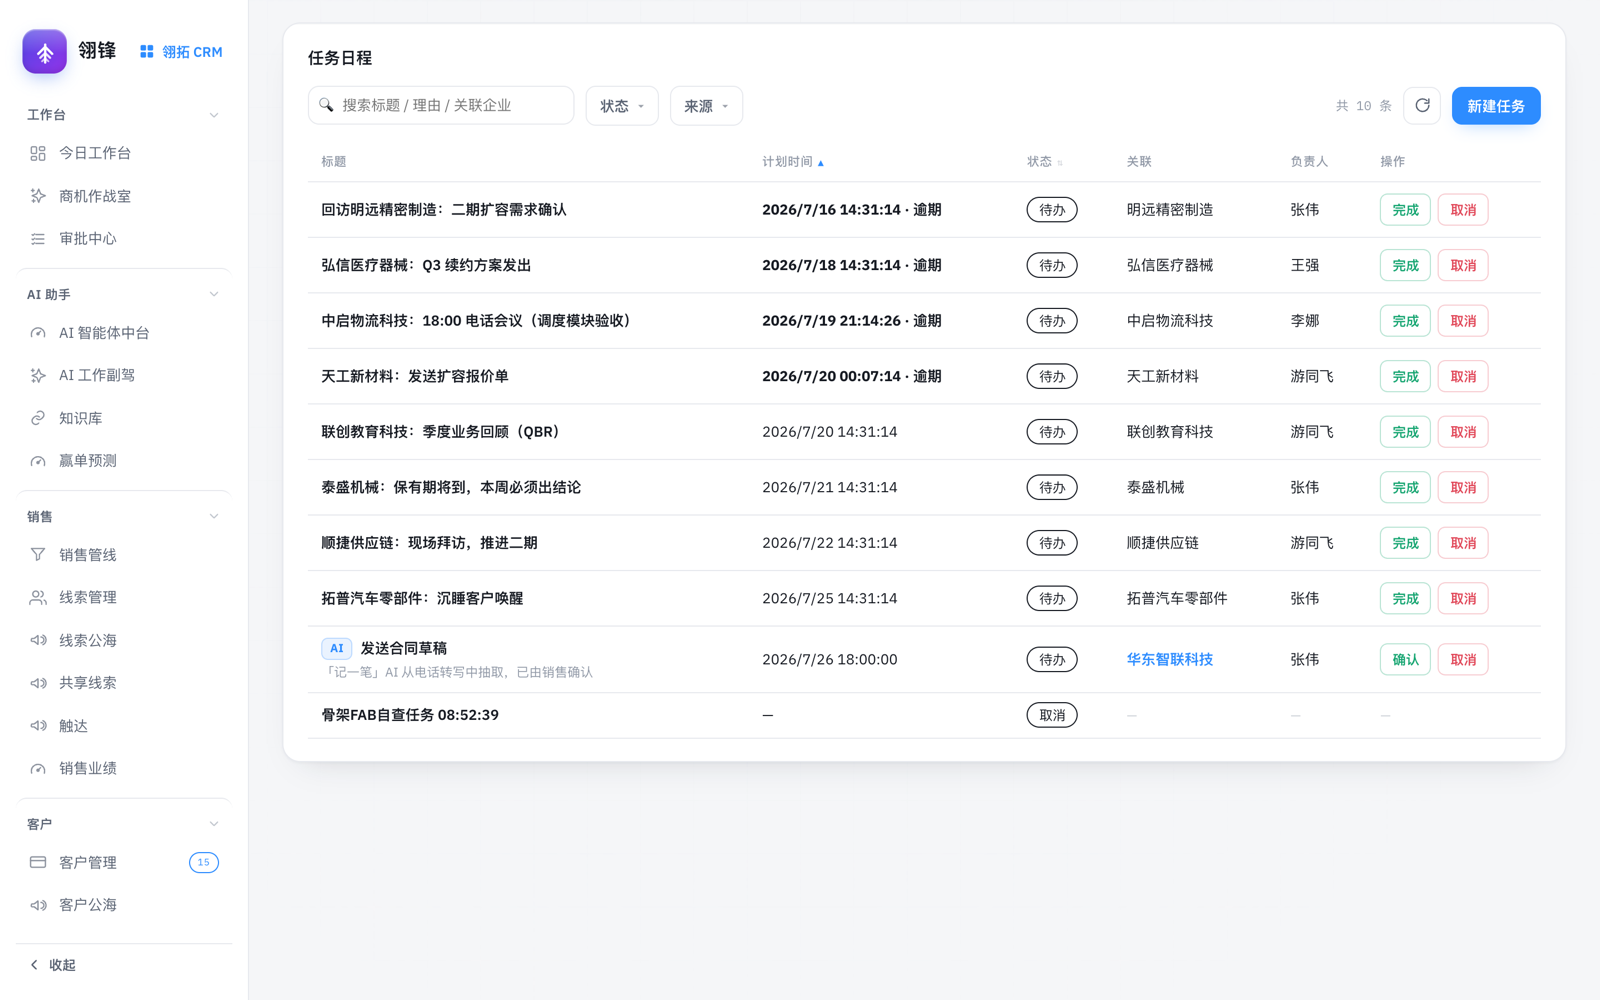1600x1000 pixels.
Task: Open 华东智联科技 link
Action: [x=1170, y=660]
